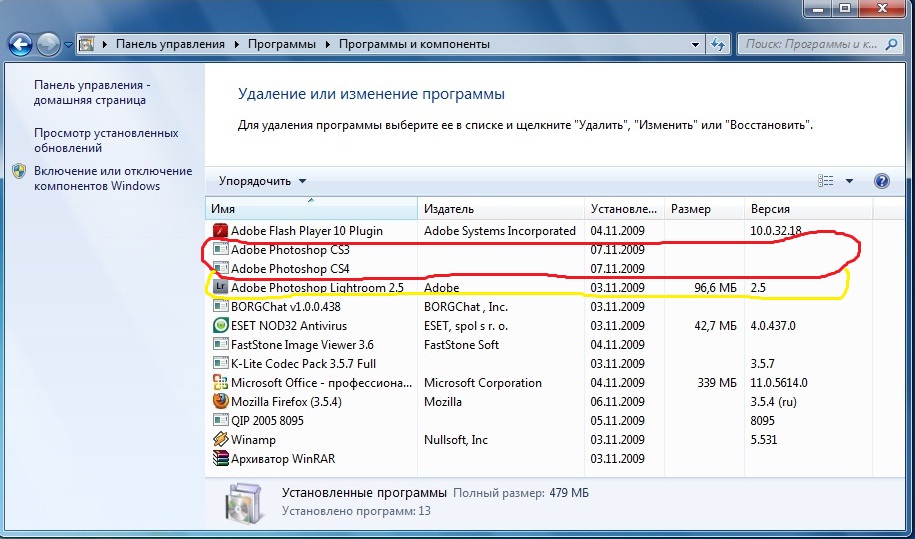Select the WinRAR archiver icon
915x539 pixels.
point(221,459)
